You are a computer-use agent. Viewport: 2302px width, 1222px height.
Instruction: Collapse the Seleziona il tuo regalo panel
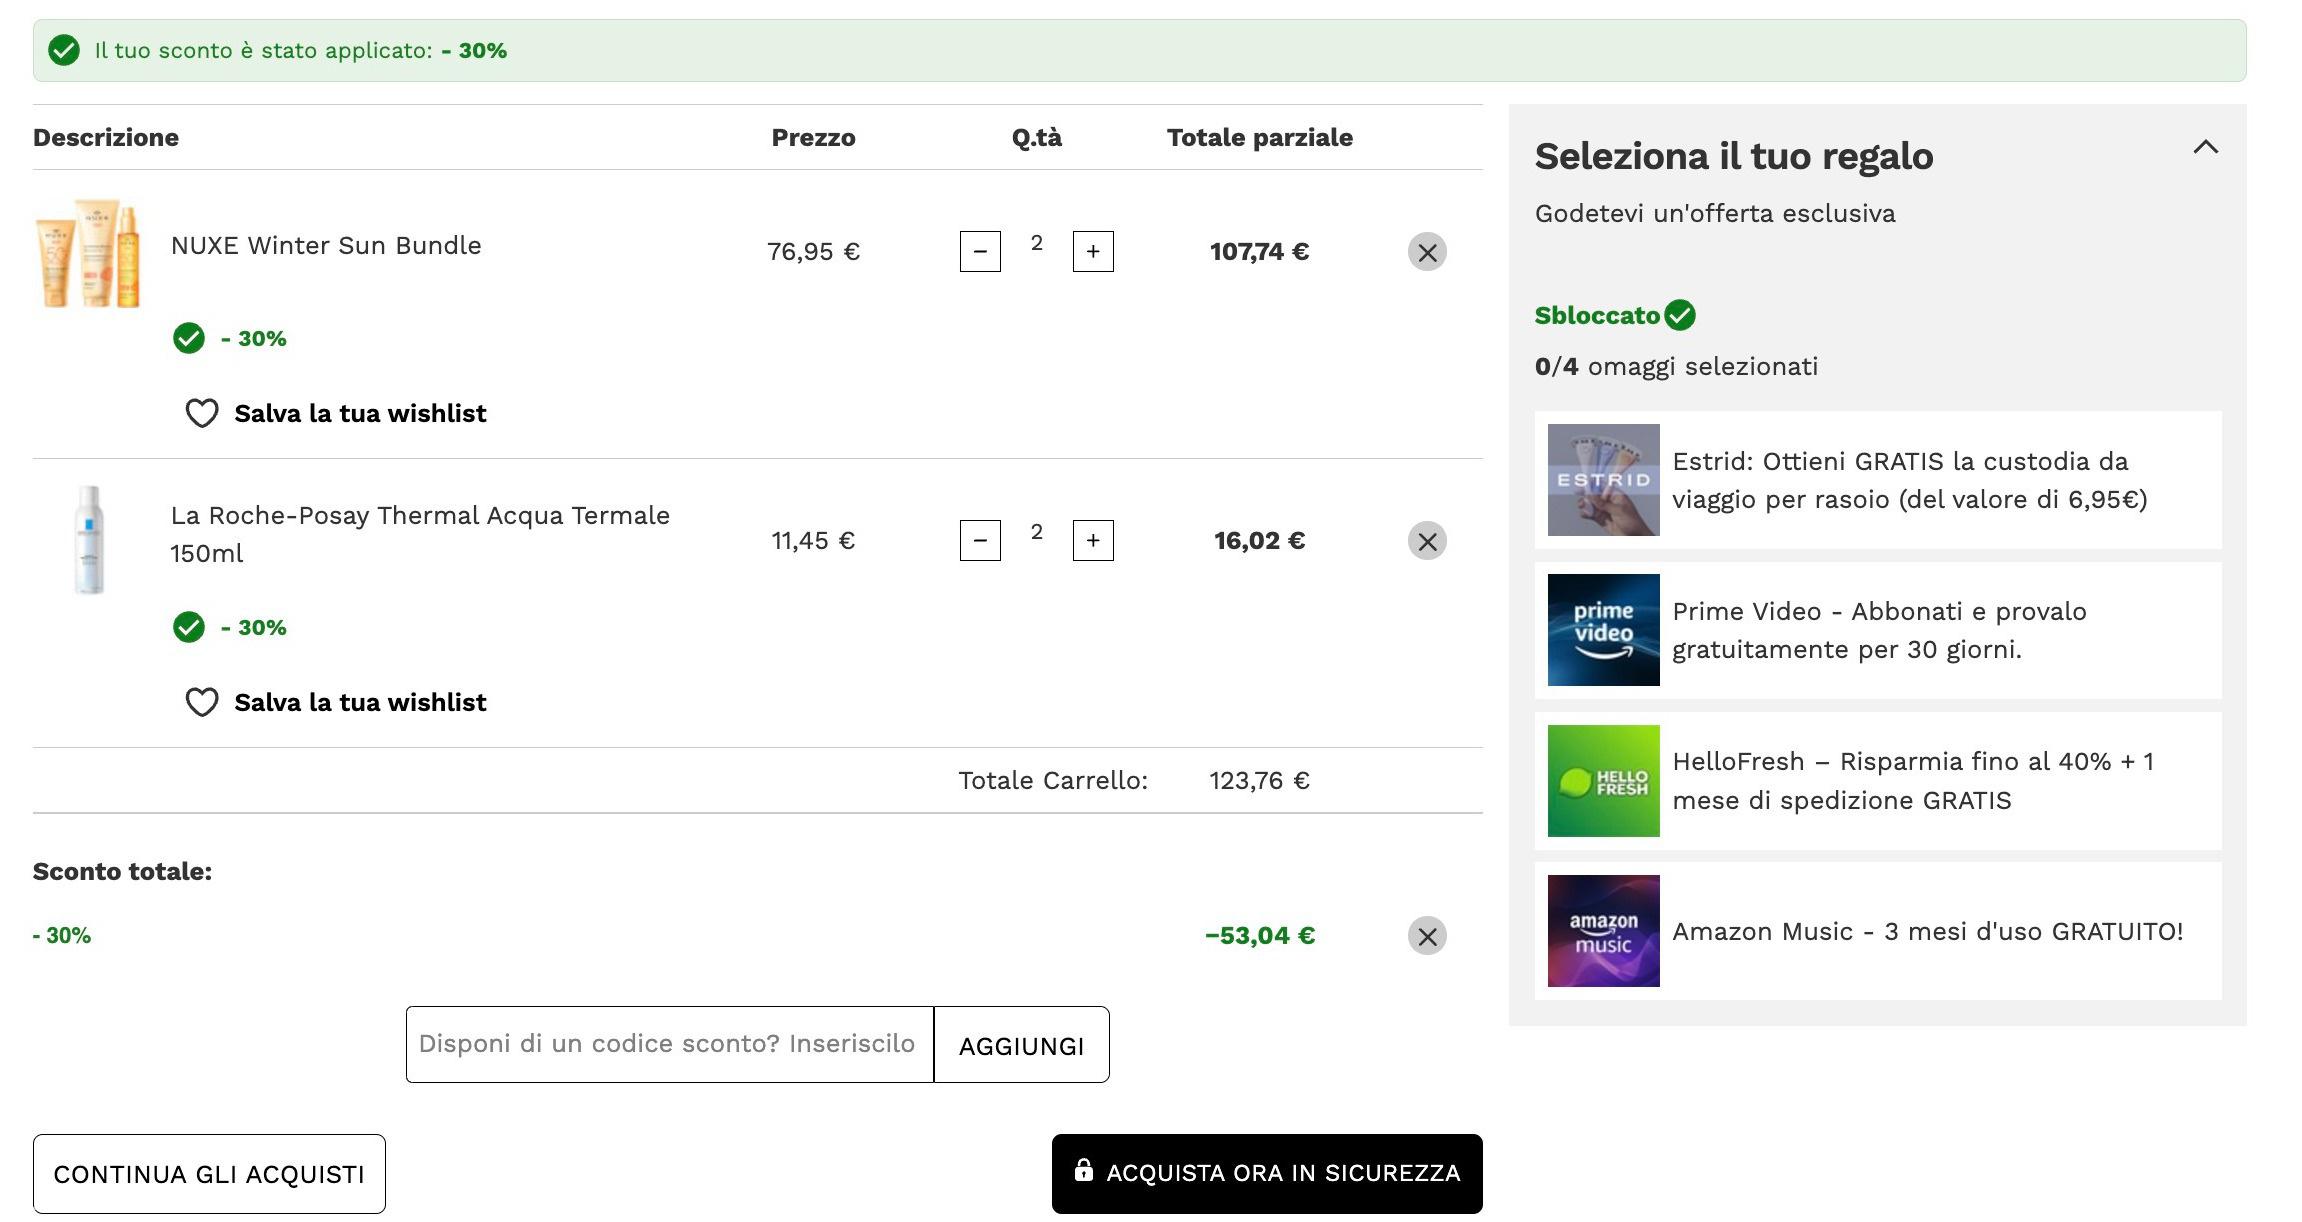coord(2205,147)
